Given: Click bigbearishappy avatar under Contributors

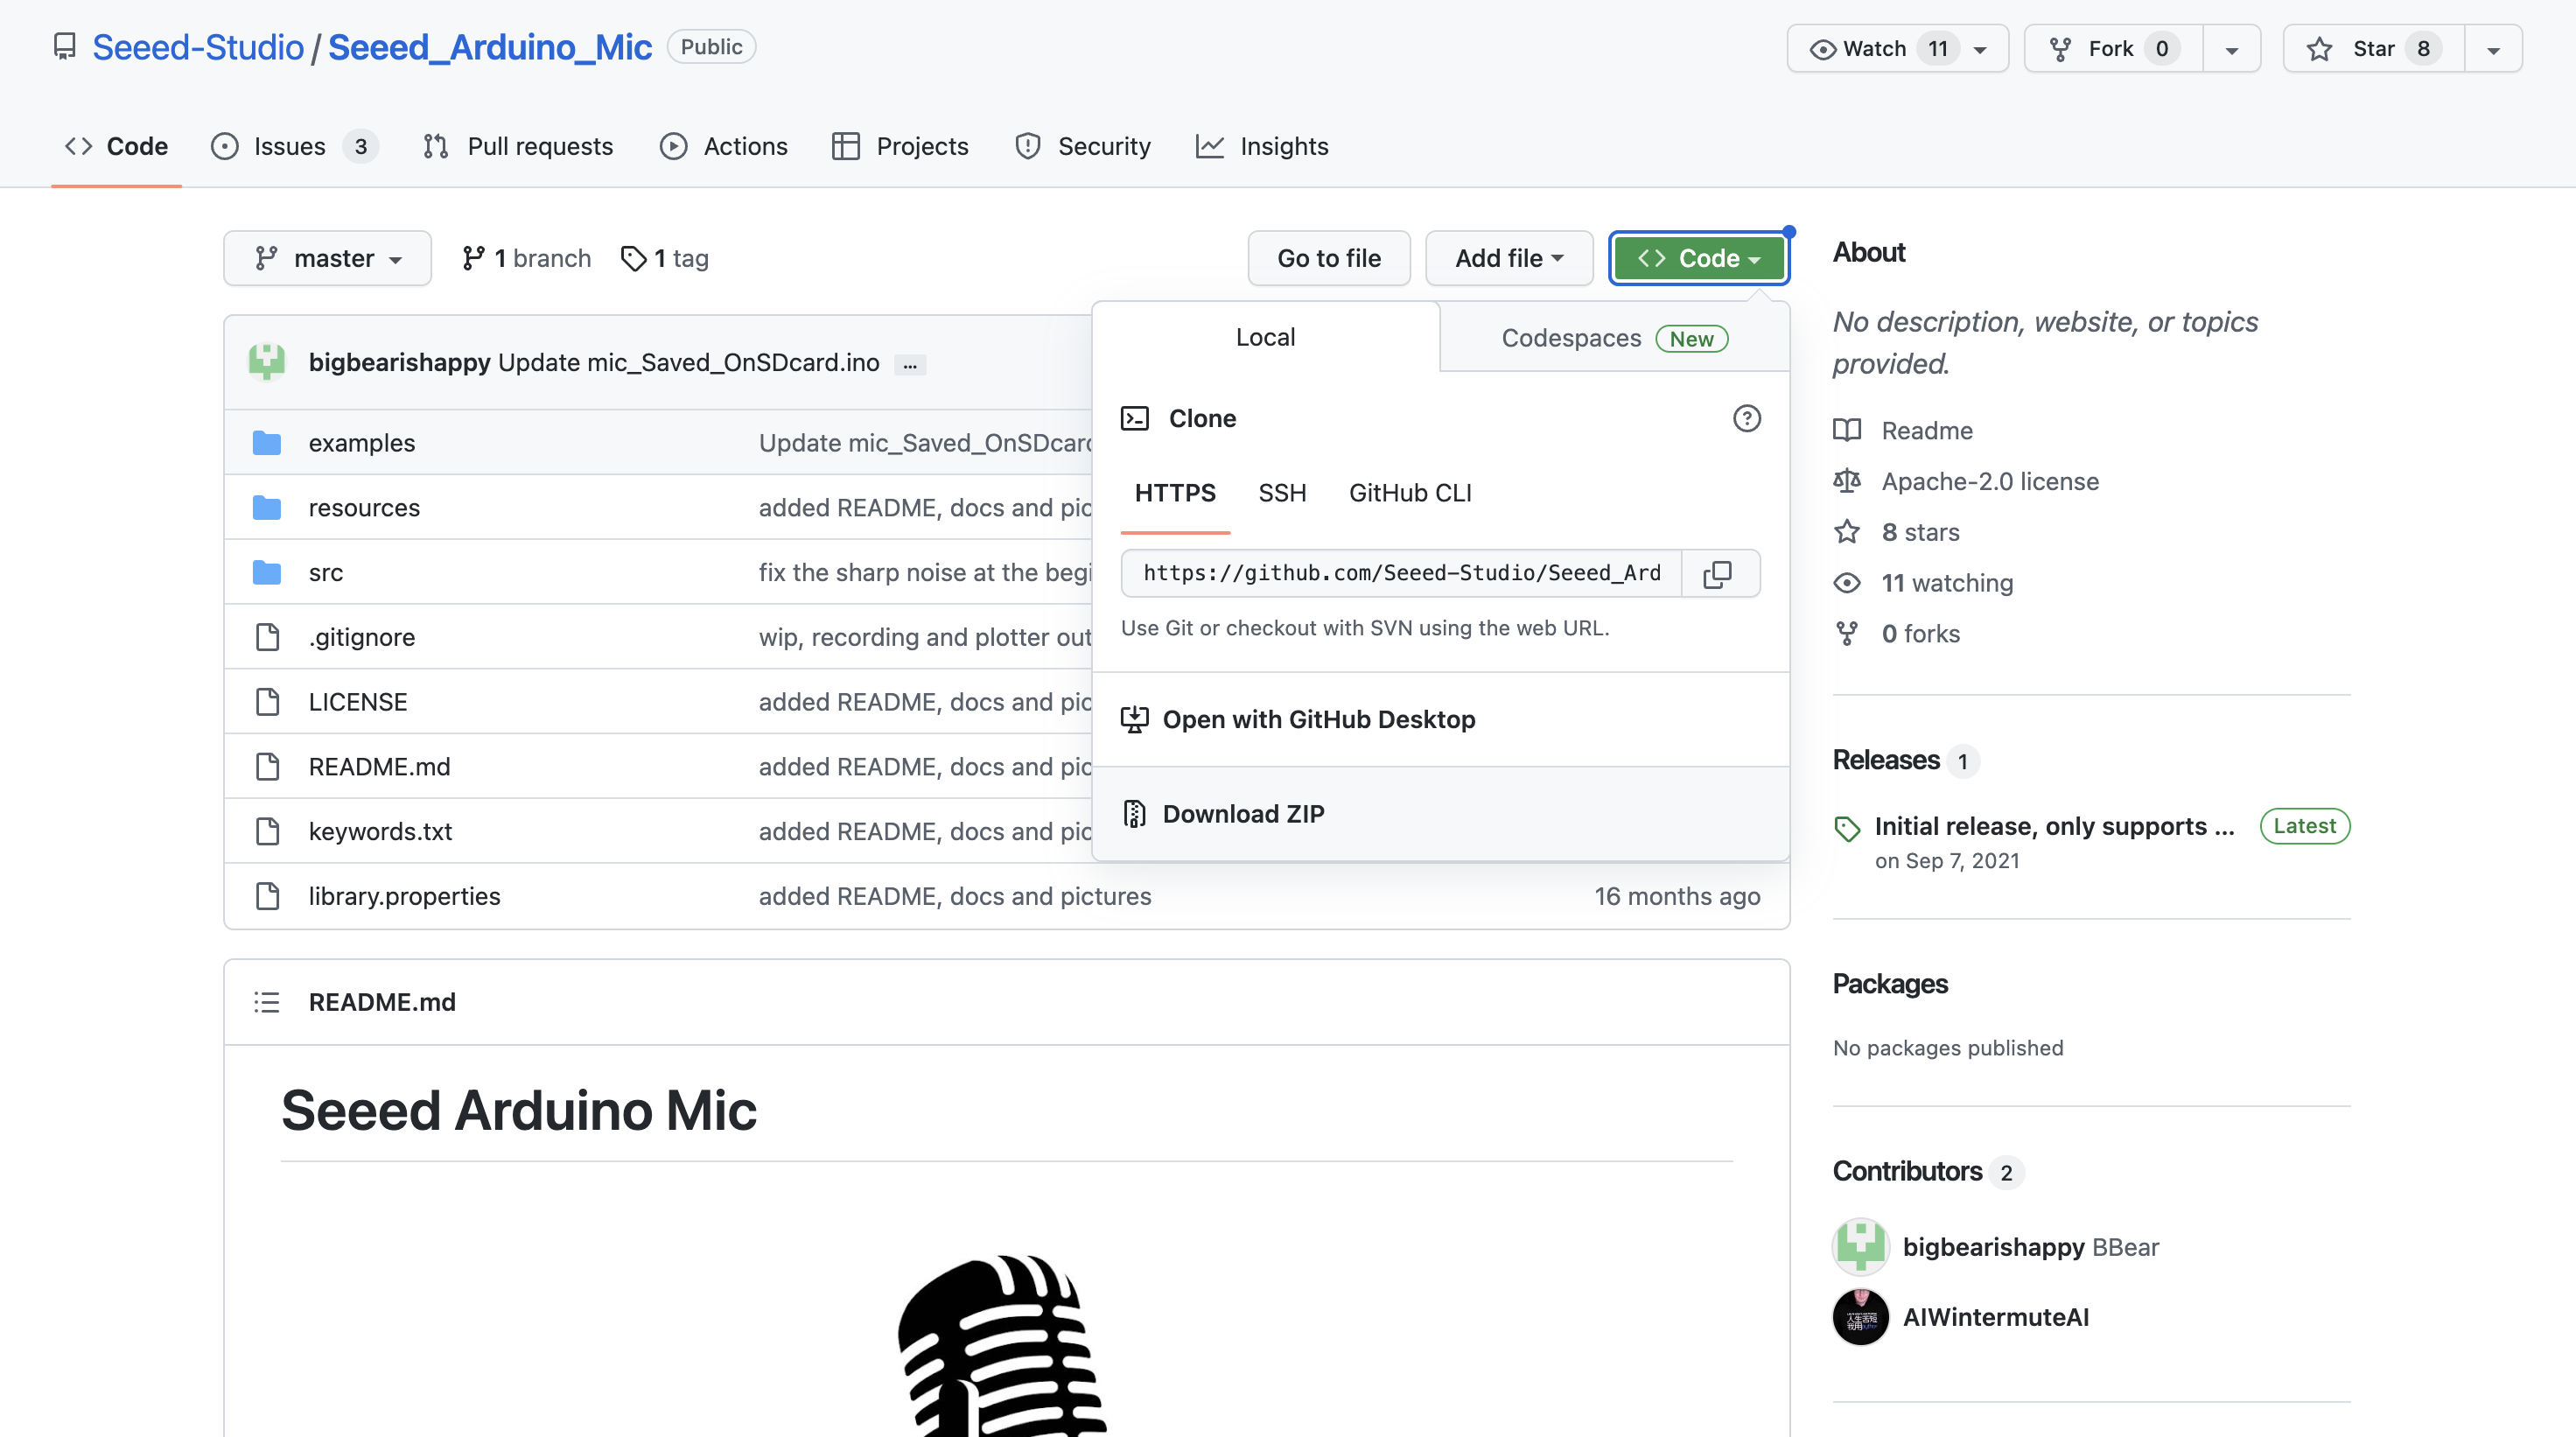Looking at the screenshot, I should pos(1860,1246).
